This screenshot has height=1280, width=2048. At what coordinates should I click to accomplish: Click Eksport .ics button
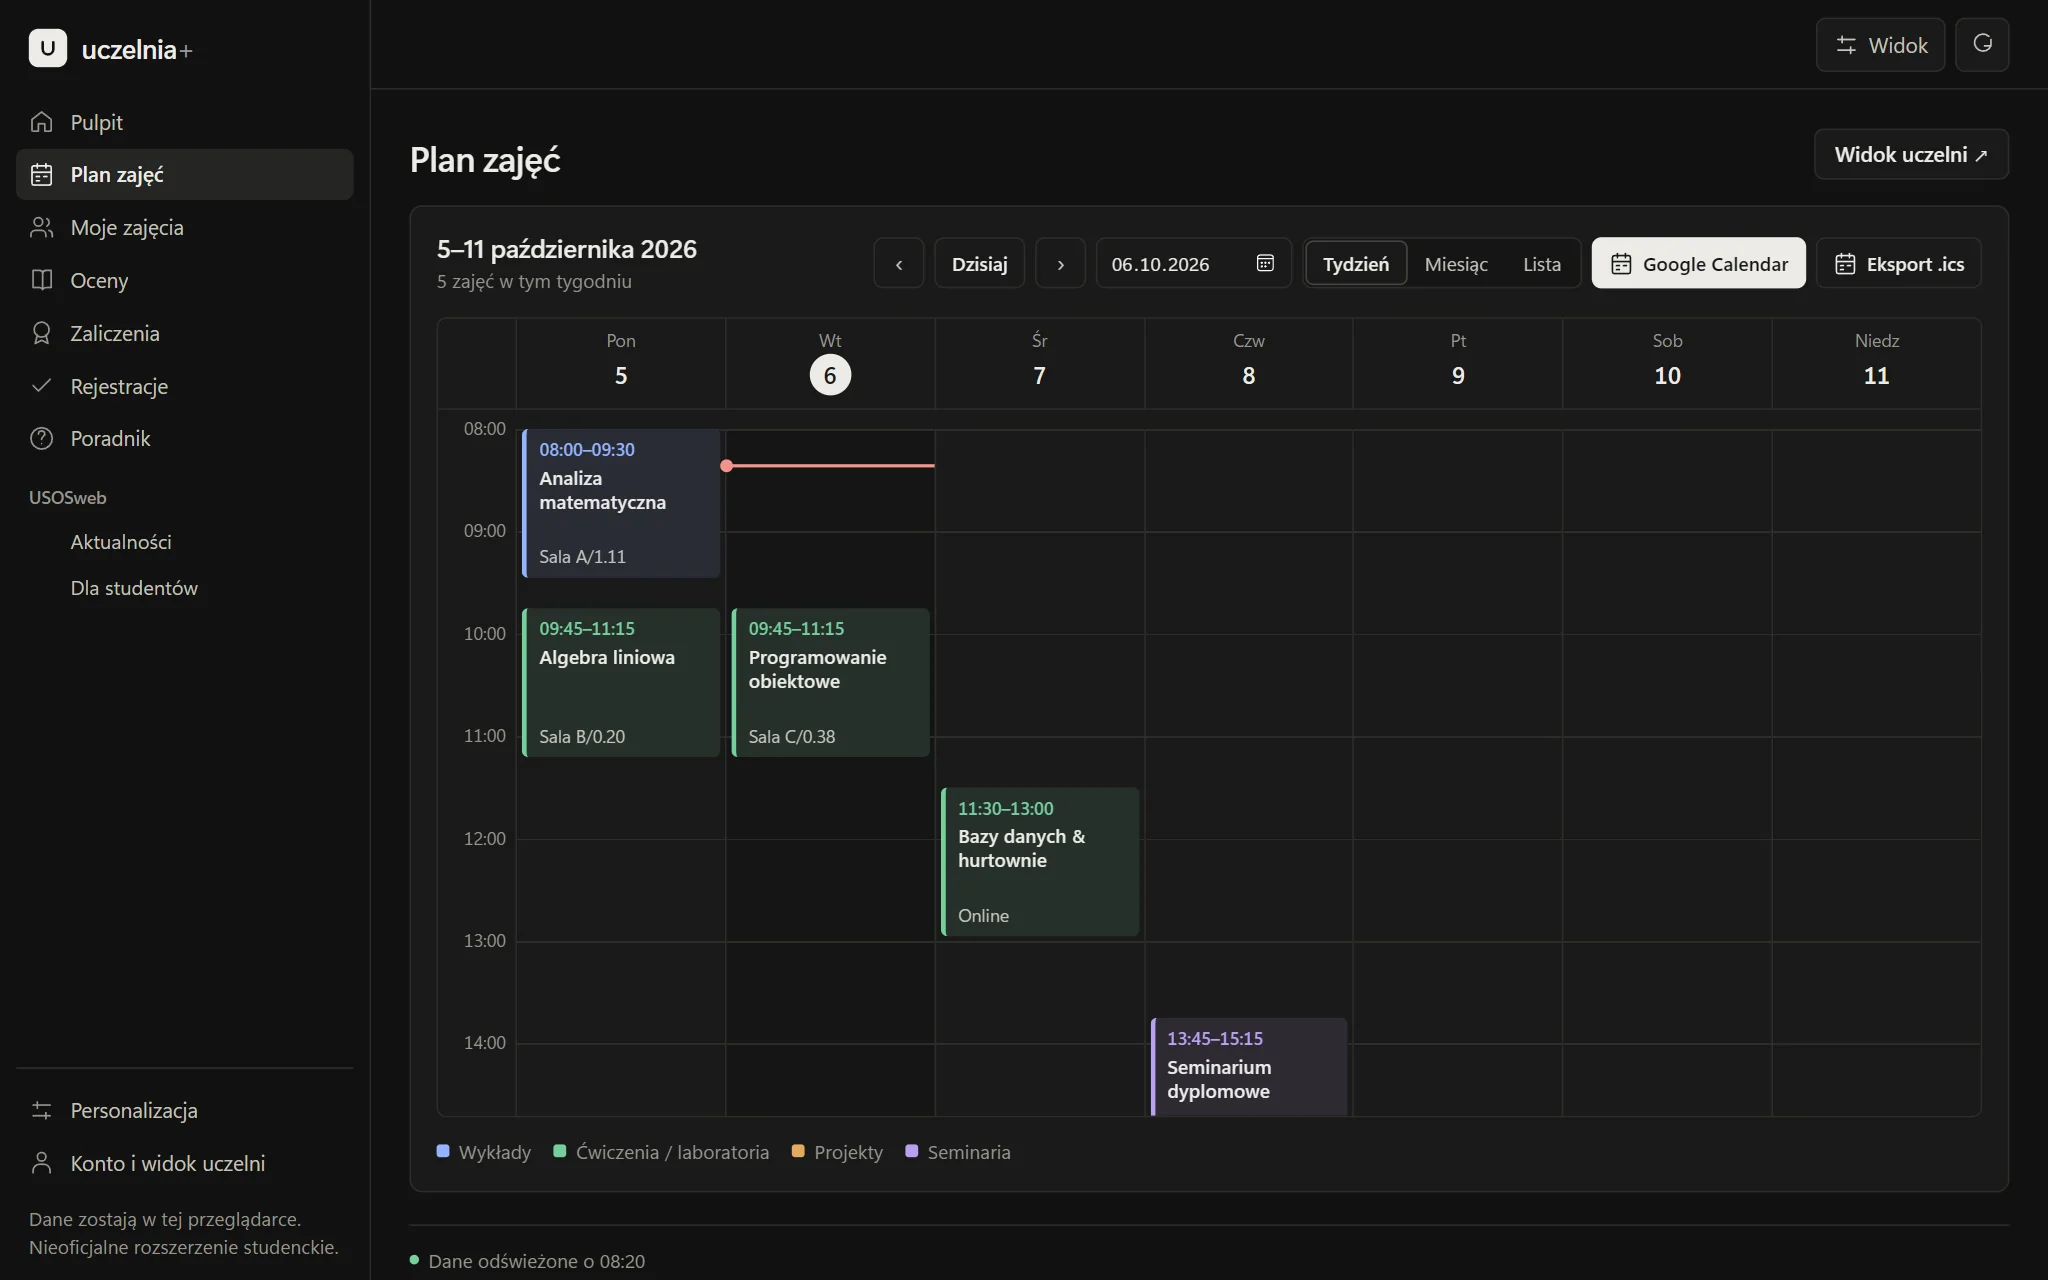(1898, 263)
